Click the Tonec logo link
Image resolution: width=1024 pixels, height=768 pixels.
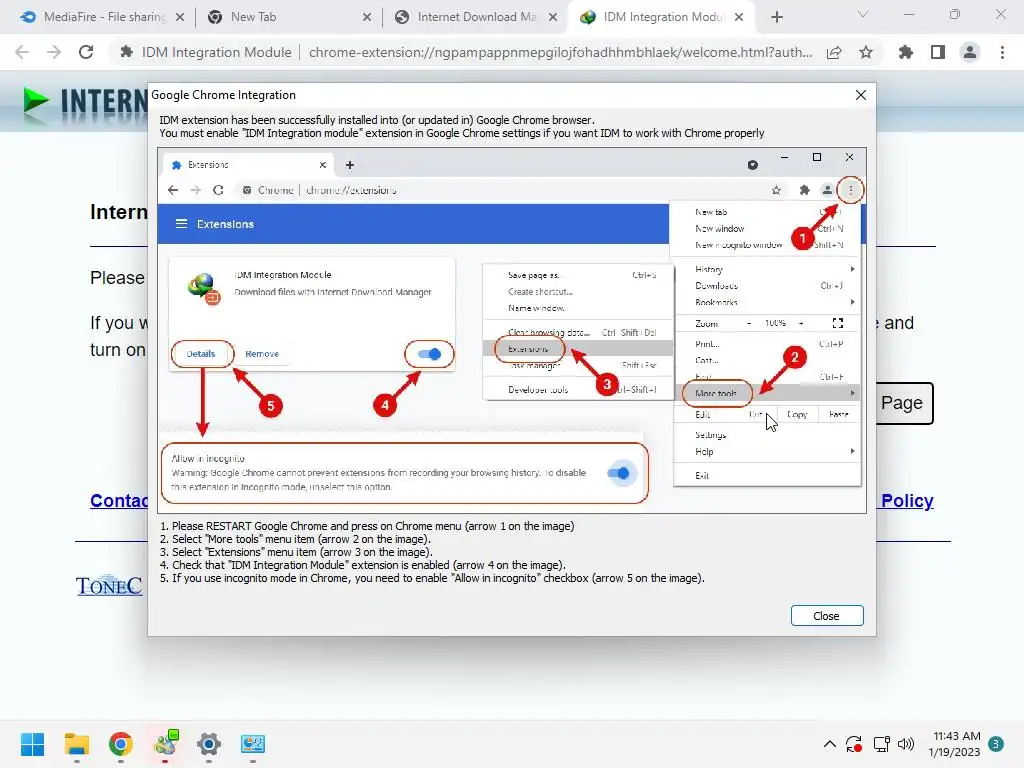[109, 586]
